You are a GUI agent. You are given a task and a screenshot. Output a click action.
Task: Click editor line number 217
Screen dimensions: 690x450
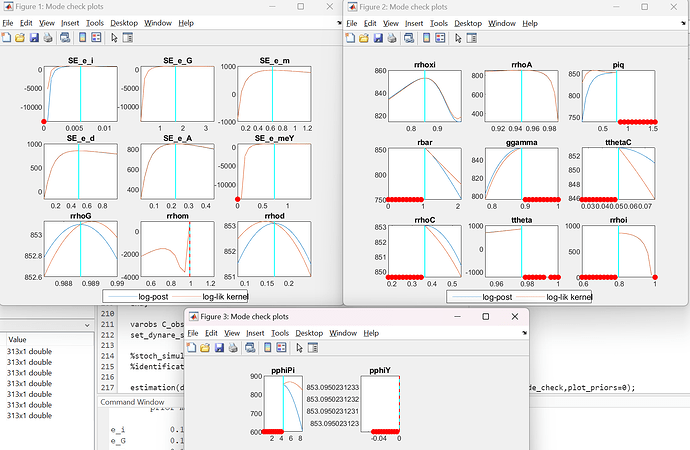[x=108, y=388]
